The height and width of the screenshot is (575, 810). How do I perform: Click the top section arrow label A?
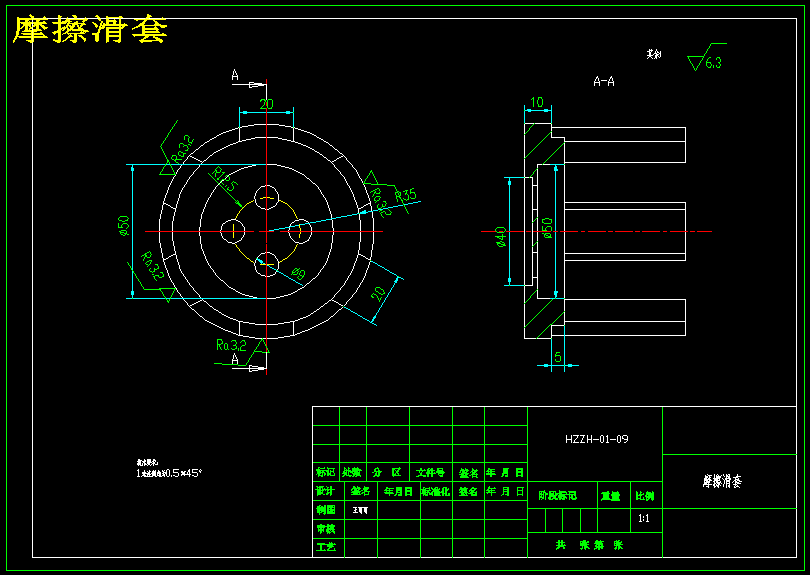235,76
